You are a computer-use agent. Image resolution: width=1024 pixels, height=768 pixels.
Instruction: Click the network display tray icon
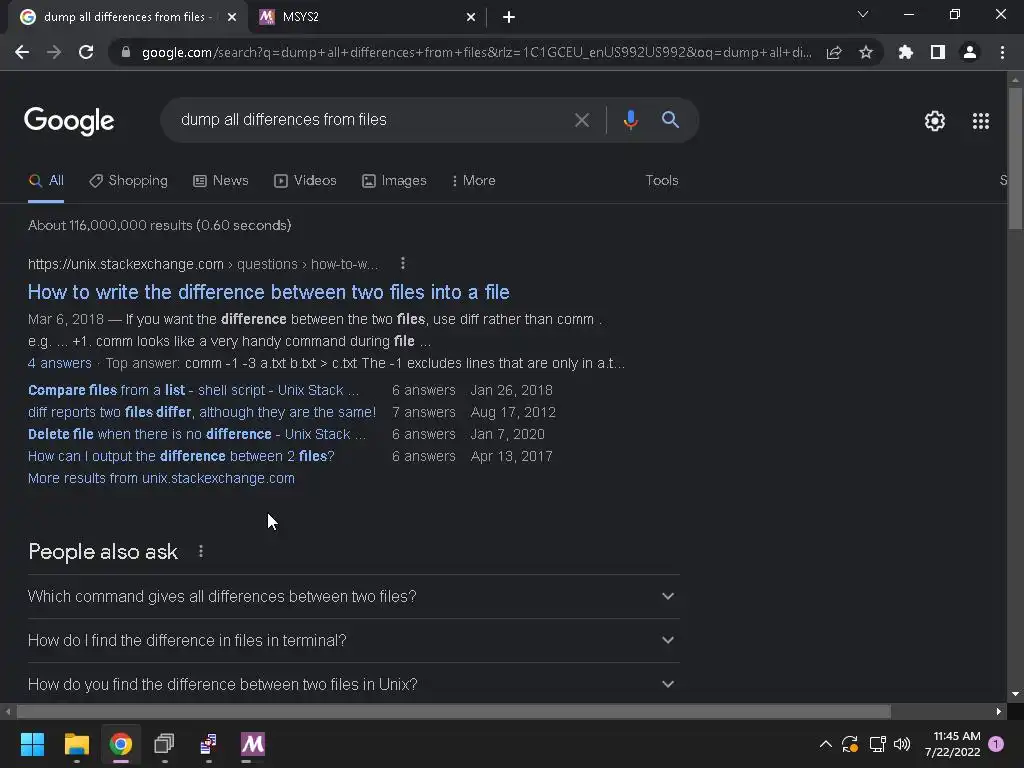tap(877, 744)
